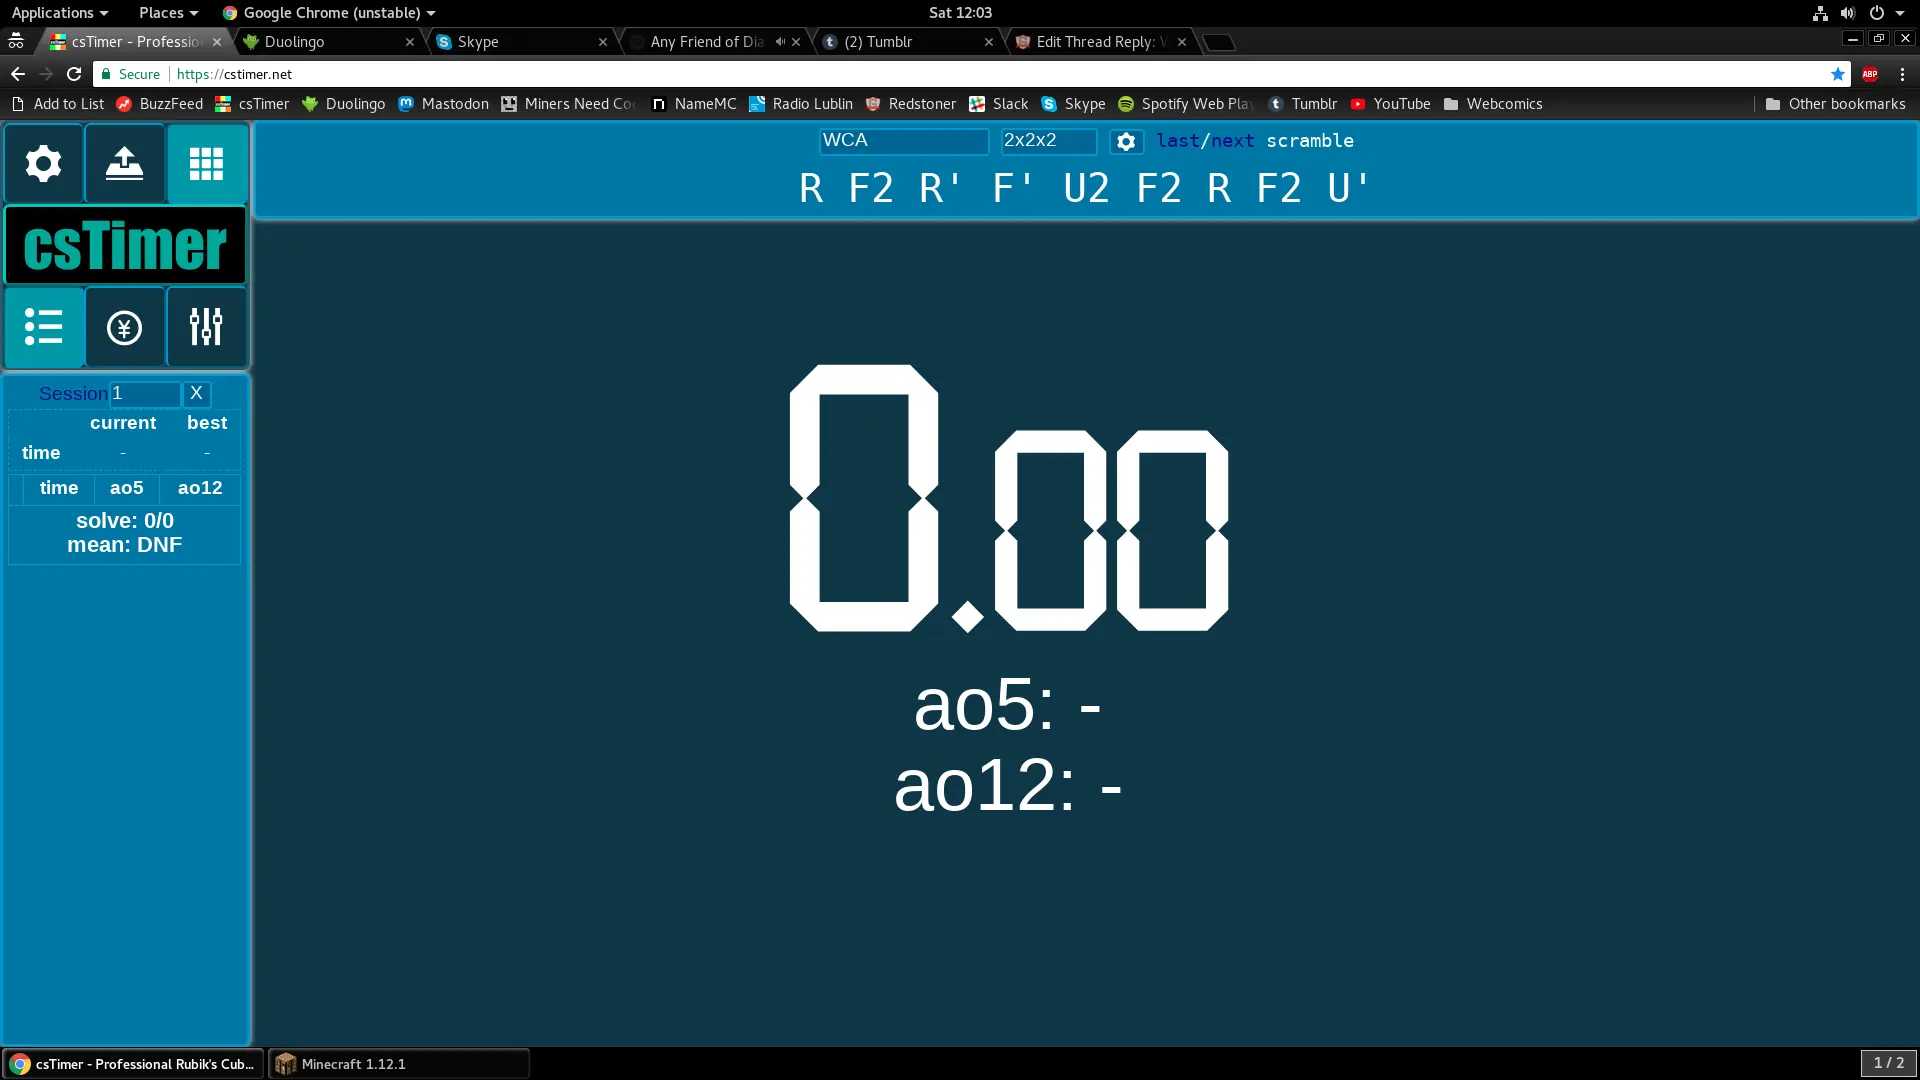The width and height of the screenshot is (1920, 1080).
Task: Toggle the session list panel icon
Action: tap(43, 327)
